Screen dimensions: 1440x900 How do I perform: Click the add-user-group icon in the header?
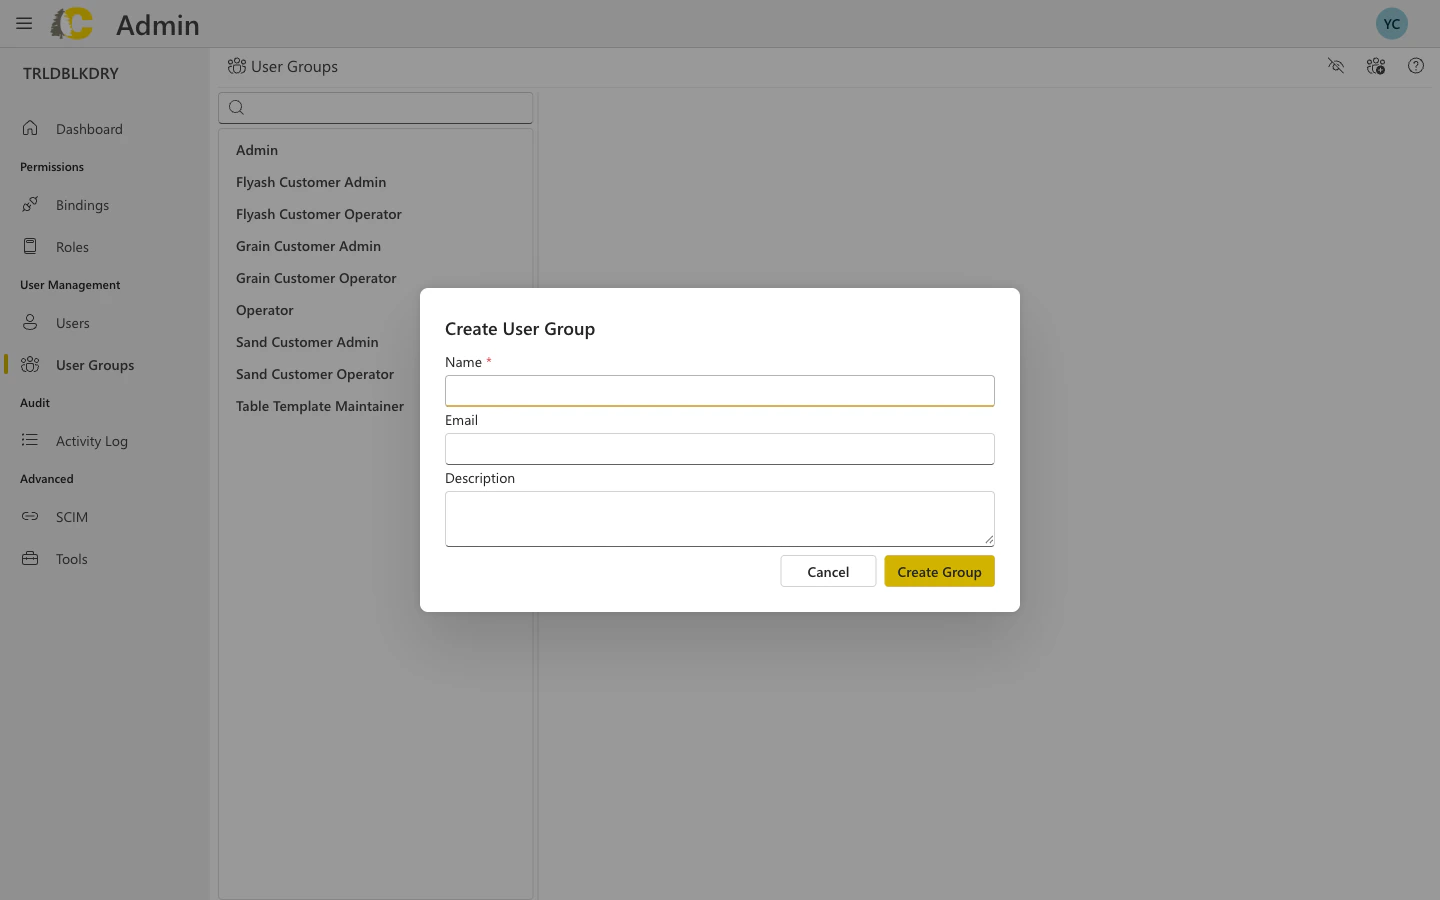click(1376, 66)
